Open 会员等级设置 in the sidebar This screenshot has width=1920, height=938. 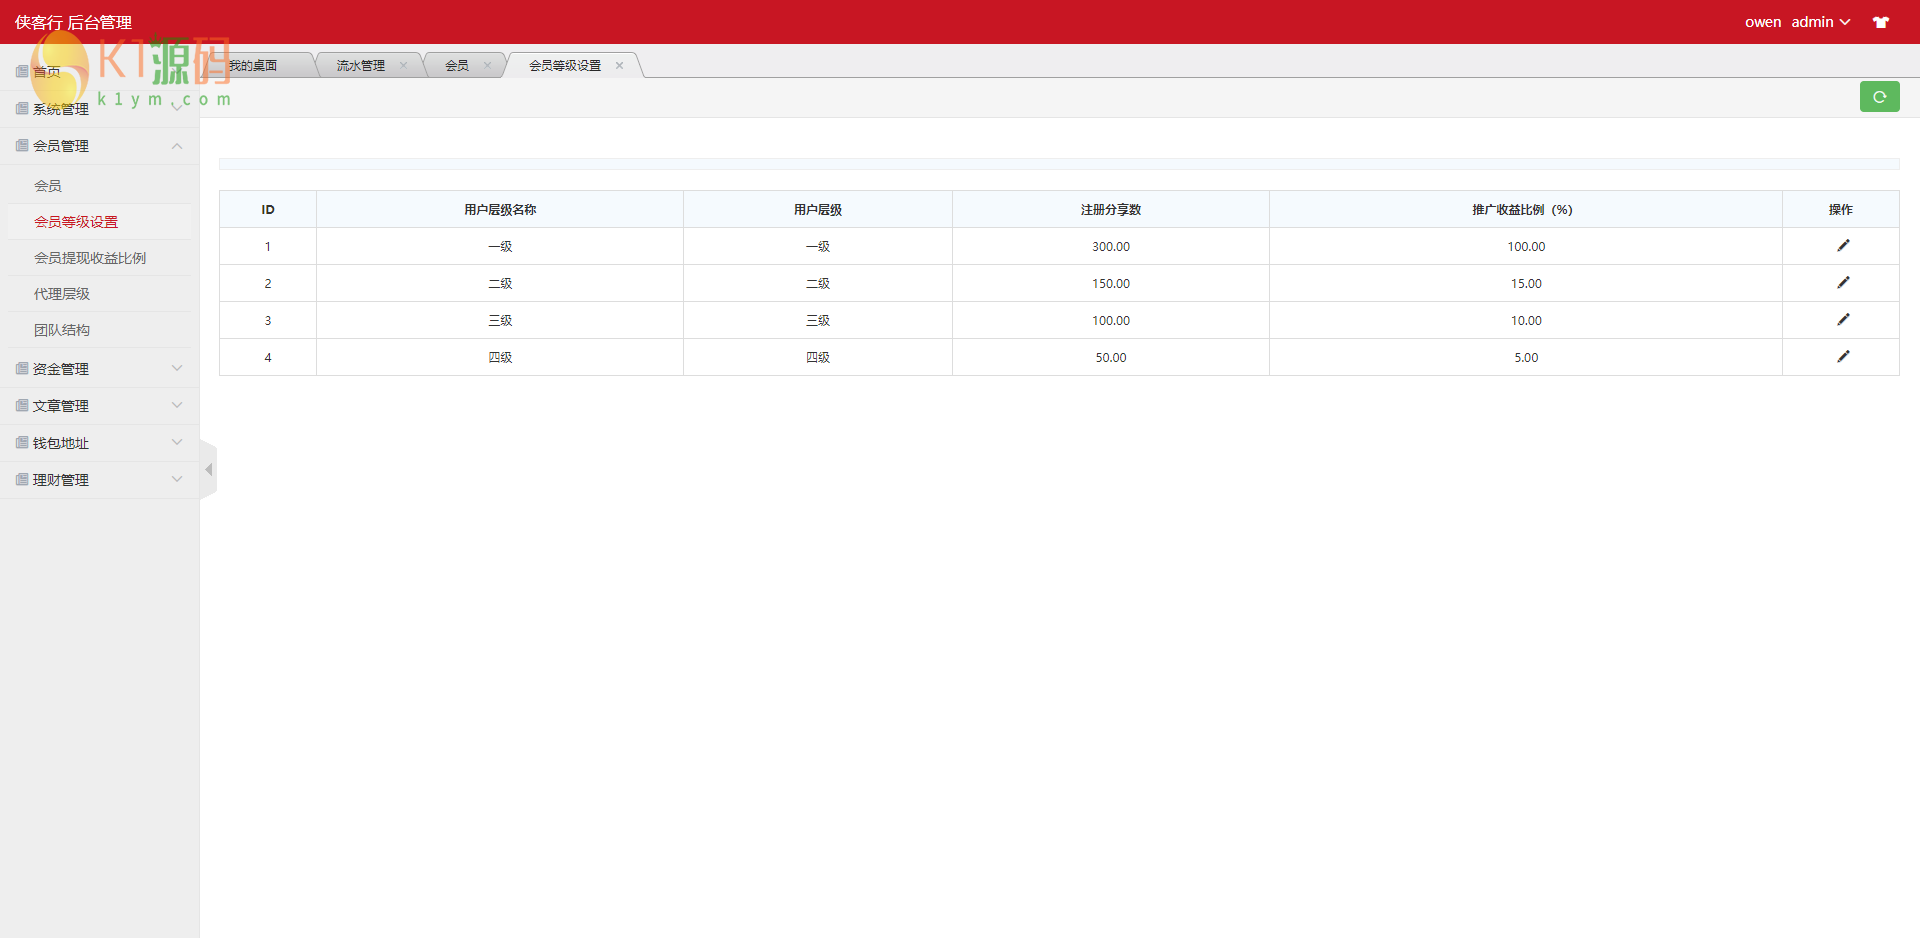pos(76,222)
